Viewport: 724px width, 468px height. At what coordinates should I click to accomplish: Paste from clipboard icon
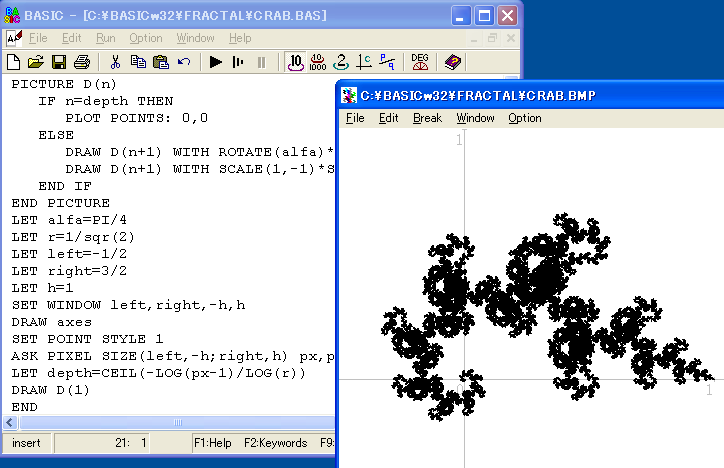(161, 62)
